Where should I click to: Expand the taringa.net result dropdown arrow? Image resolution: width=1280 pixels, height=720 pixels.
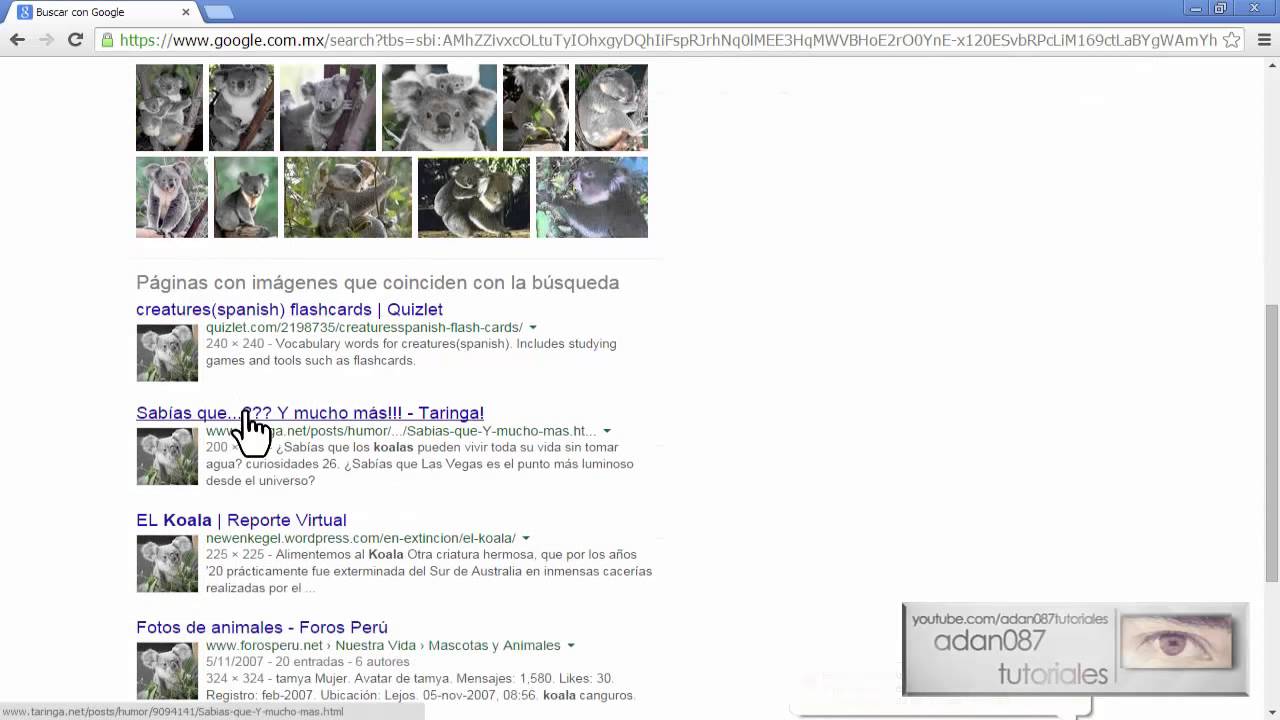pos(606,432)
